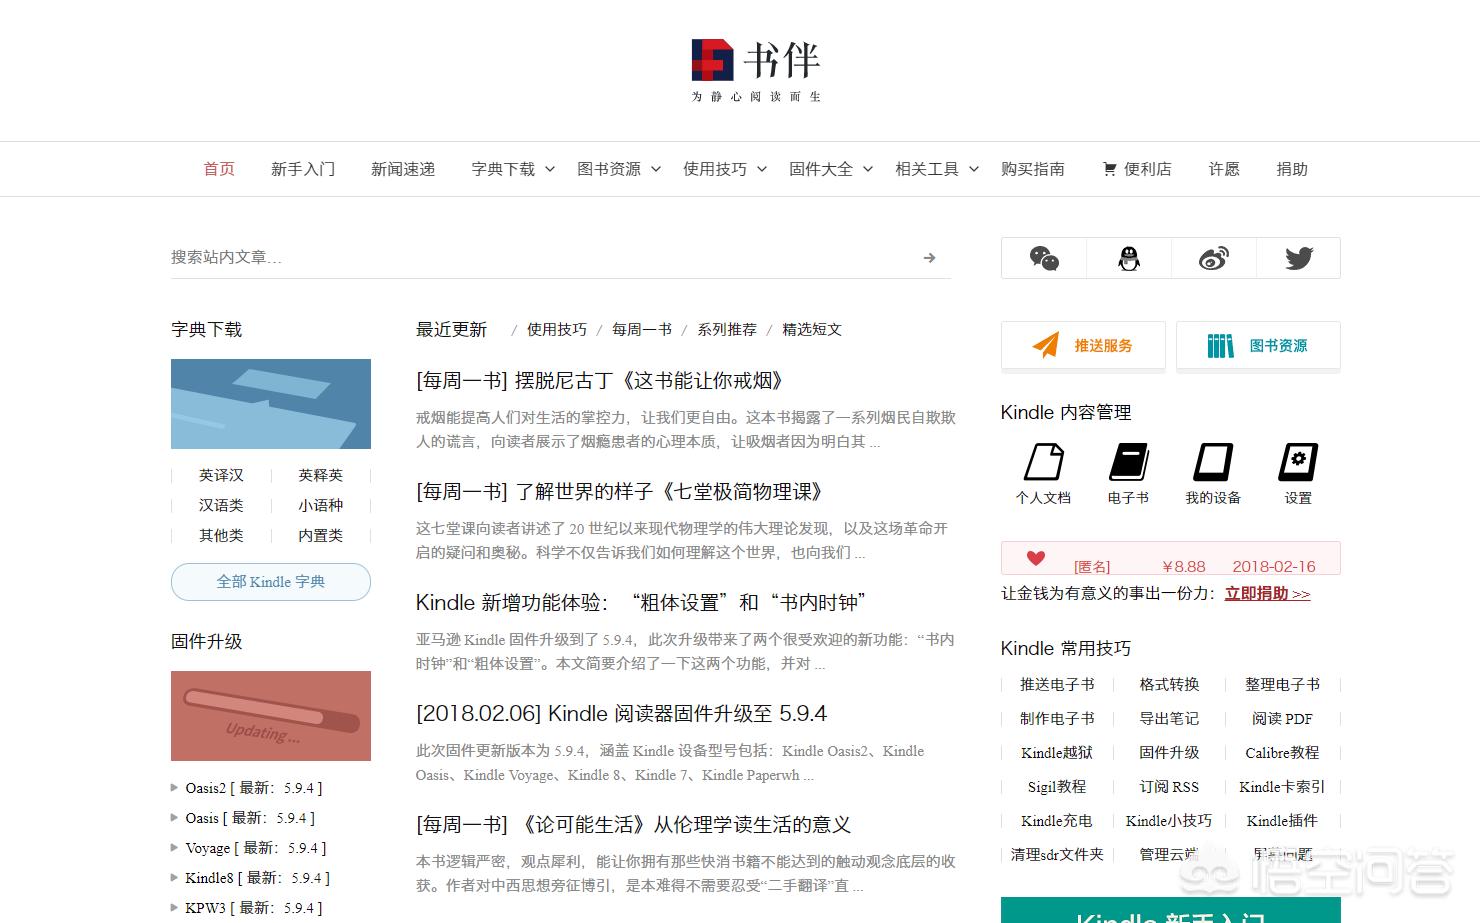Open 小语种 dictionary category

point(320,505)
